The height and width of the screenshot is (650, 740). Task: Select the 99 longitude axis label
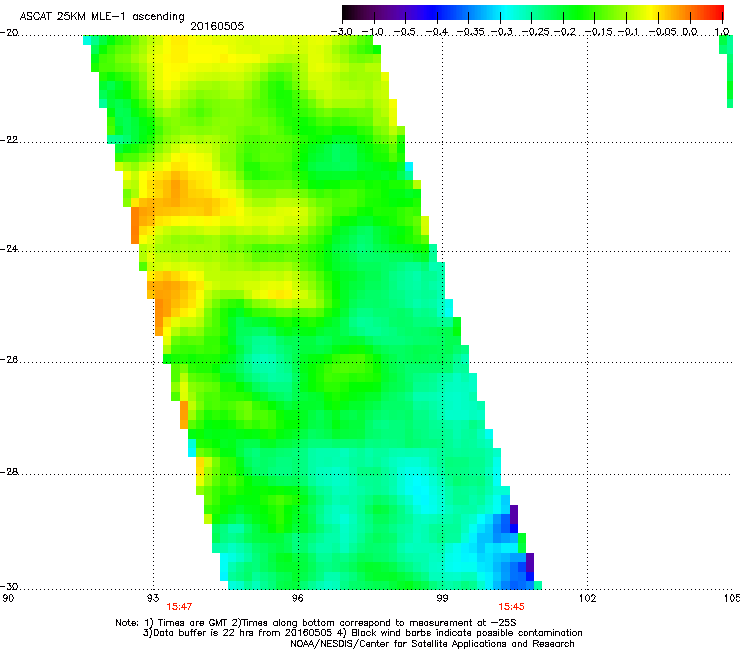442,598
